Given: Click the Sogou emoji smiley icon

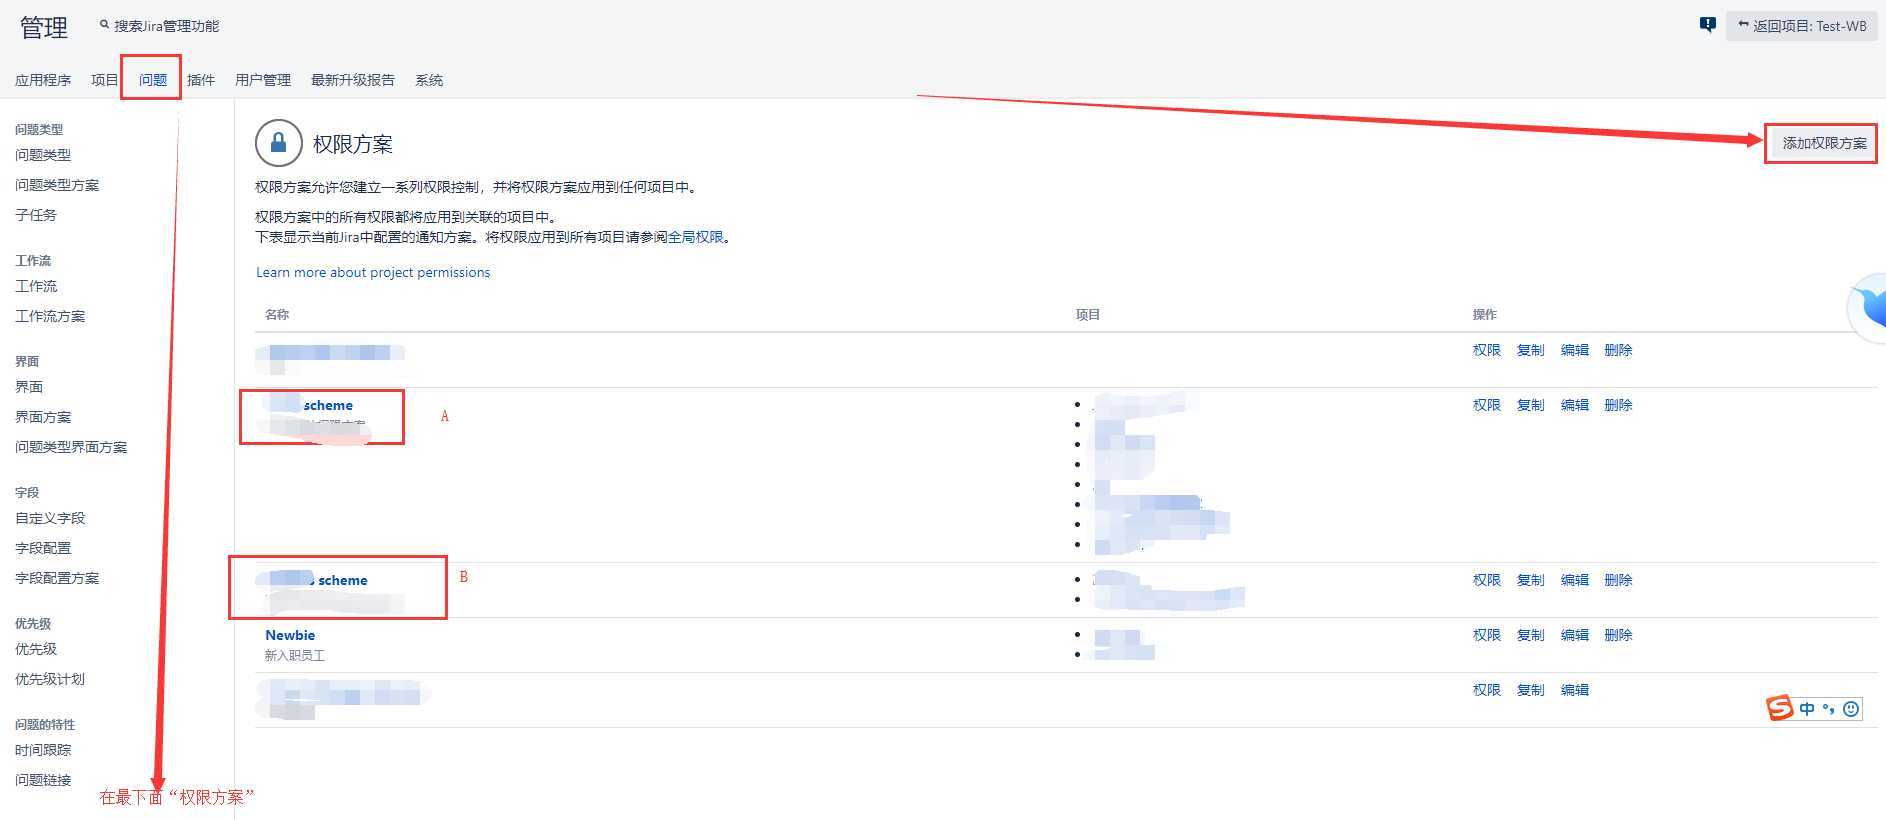Looking at the screenshot, I should 1851,709.
